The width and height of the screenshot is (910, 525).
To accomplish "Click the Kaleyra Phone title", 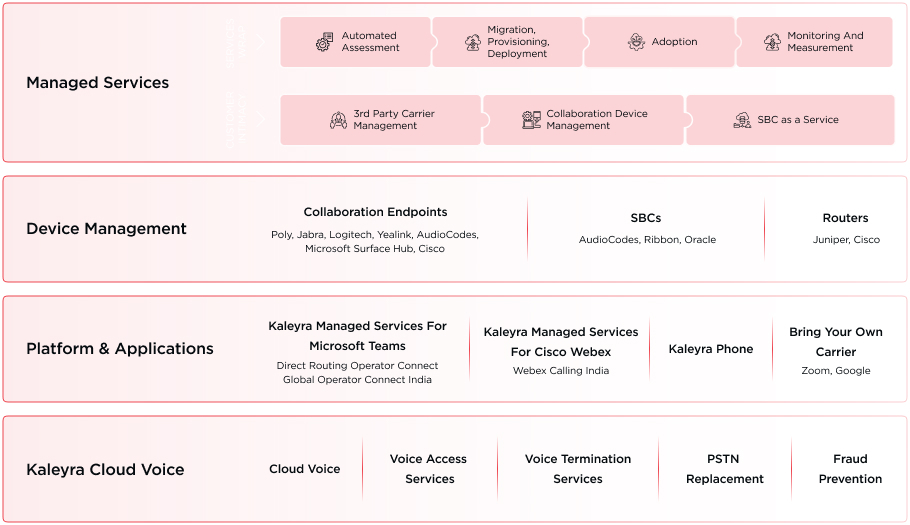I will coord(711,349).
